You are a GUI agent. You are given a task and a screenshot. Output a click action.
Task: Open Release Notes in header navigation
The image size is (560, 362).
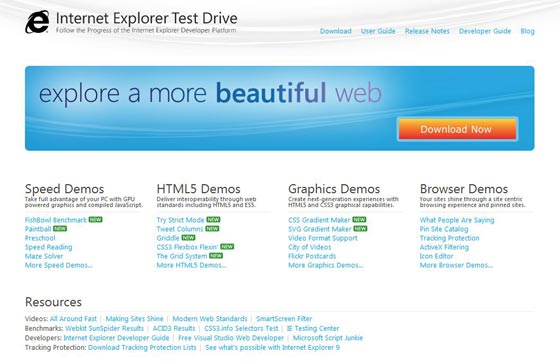427,31
